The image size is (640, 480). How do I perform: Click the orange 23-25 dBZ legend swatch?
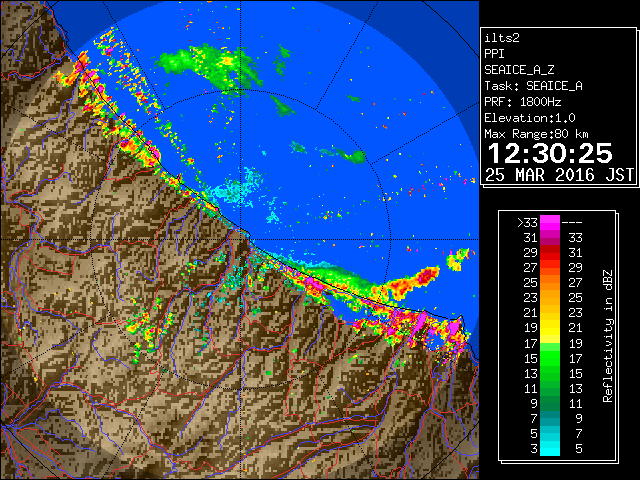(550, 297)
